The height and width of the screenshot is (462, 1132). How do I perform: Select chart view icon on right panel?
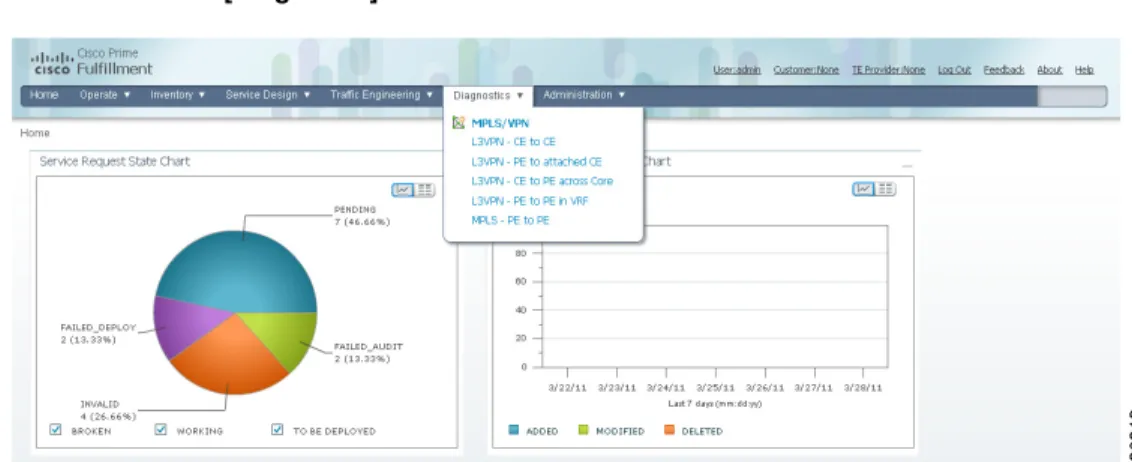[863, 188]
